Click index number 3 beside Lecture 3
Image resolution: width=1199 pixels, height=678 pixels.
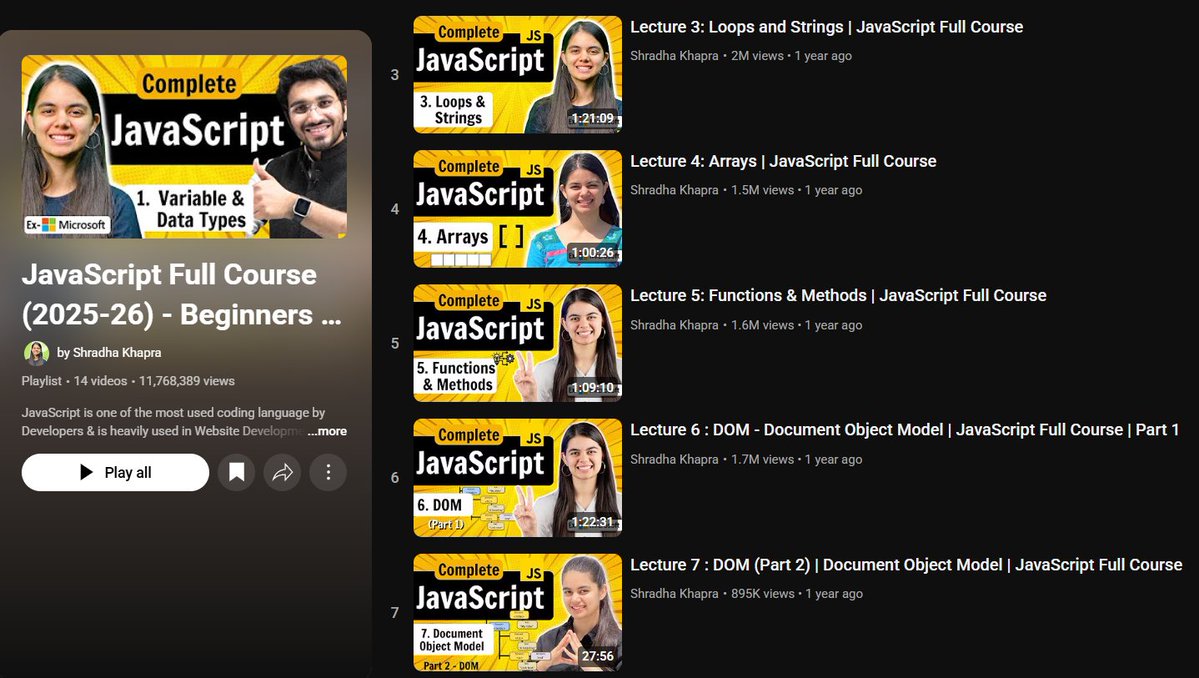395,75
